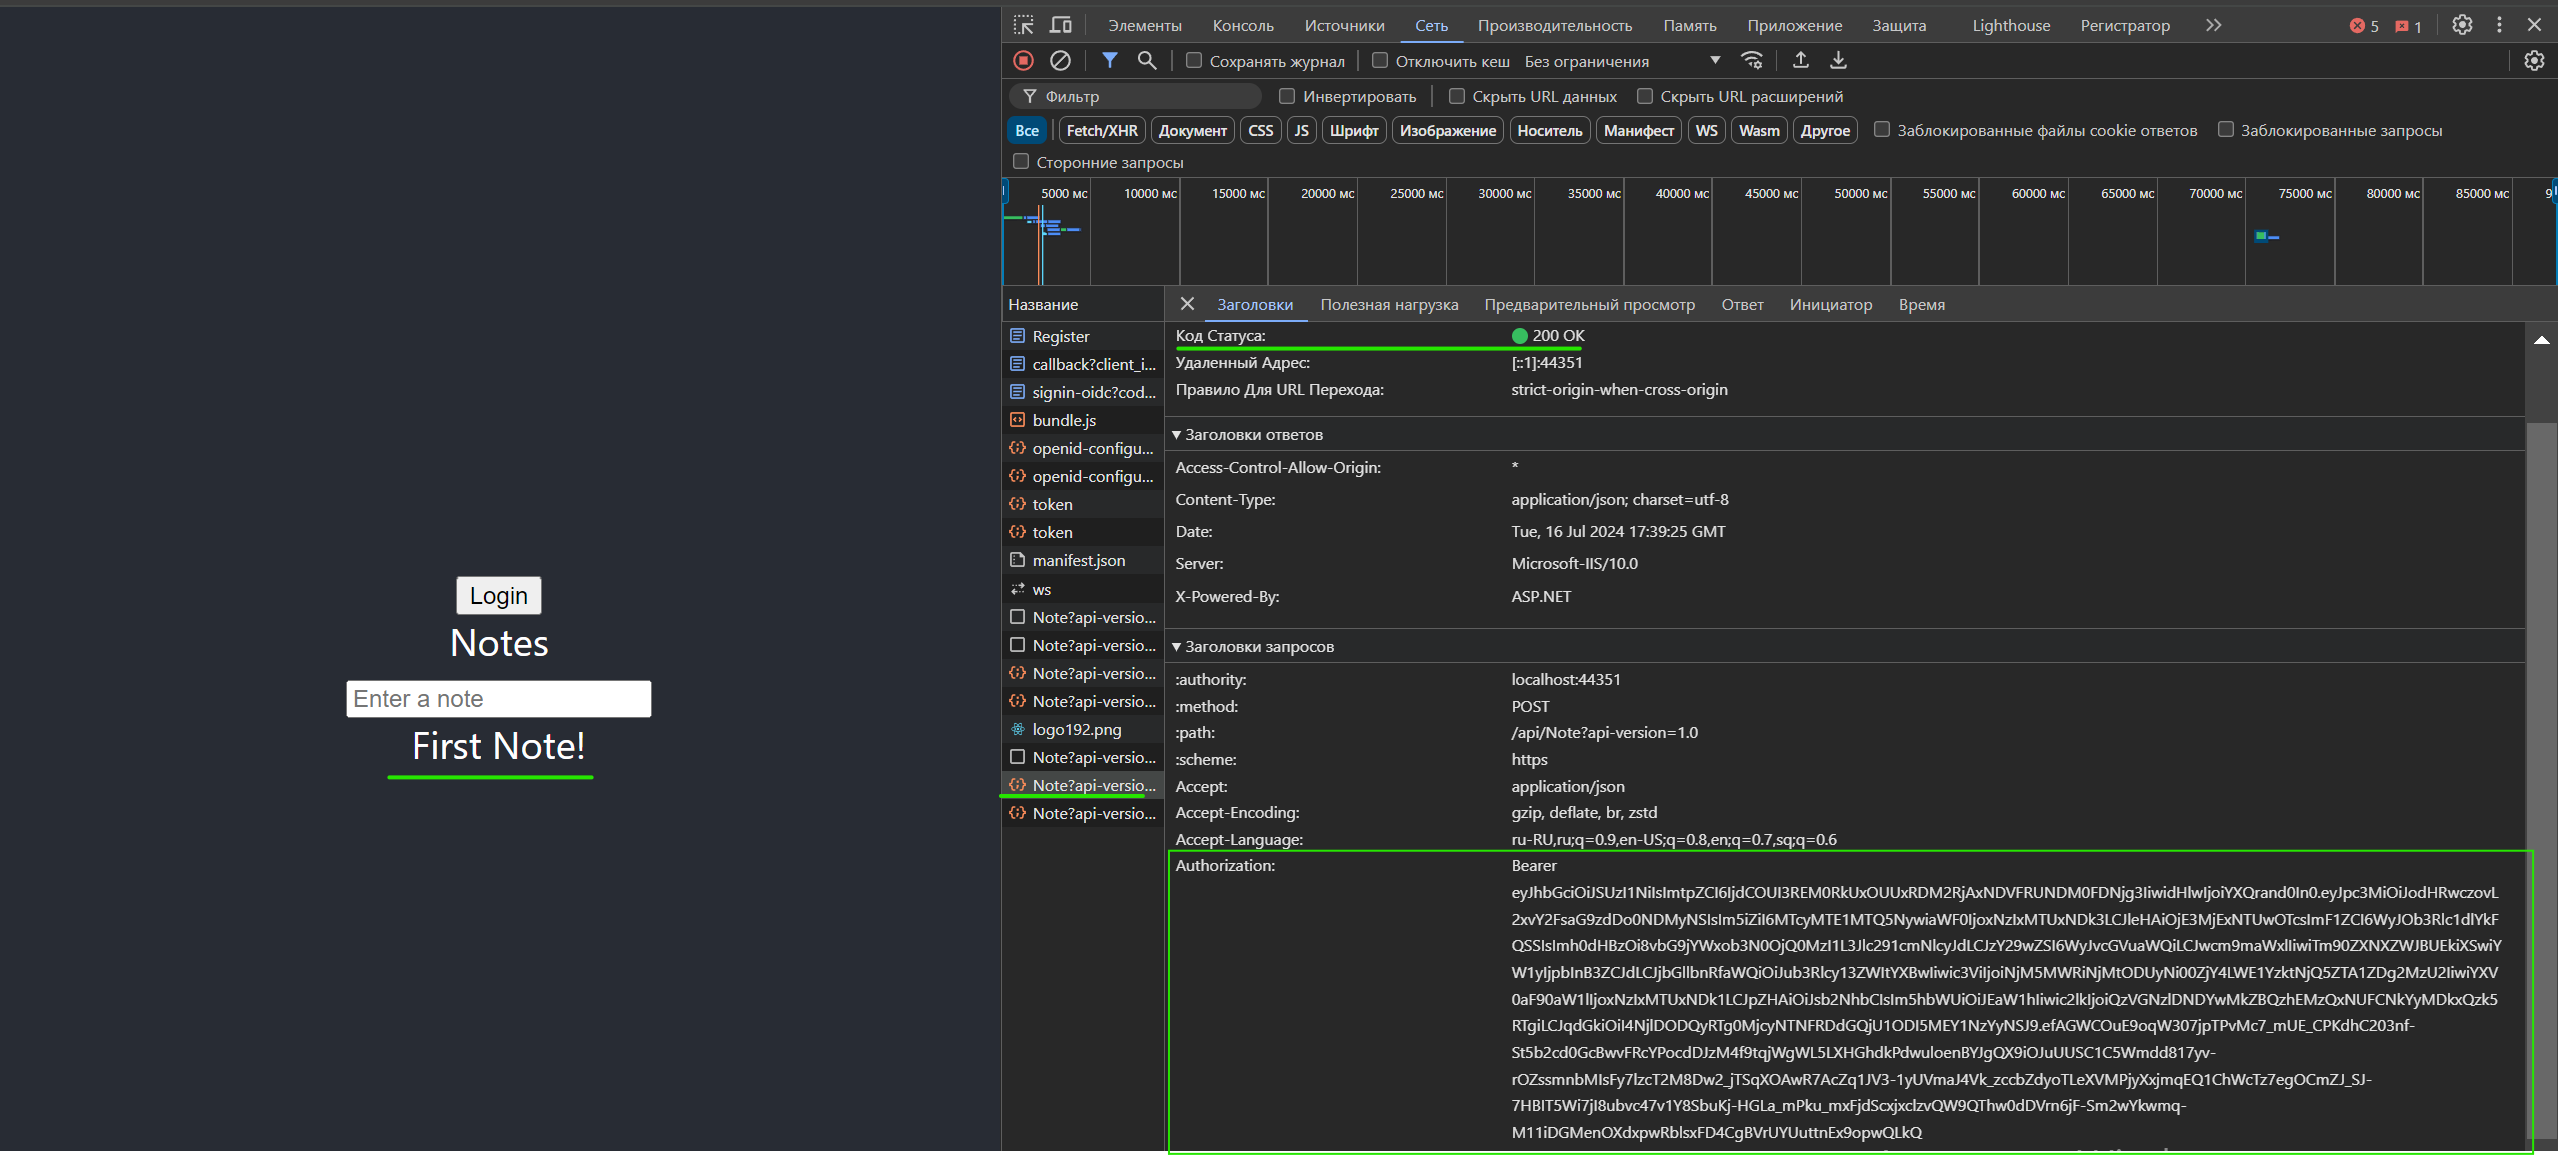Image resolution: width=2558 pixels, height=1156 pixels.
Task: Open the Полезная нагрузка tab
Action: click(x=1389, y=305)
